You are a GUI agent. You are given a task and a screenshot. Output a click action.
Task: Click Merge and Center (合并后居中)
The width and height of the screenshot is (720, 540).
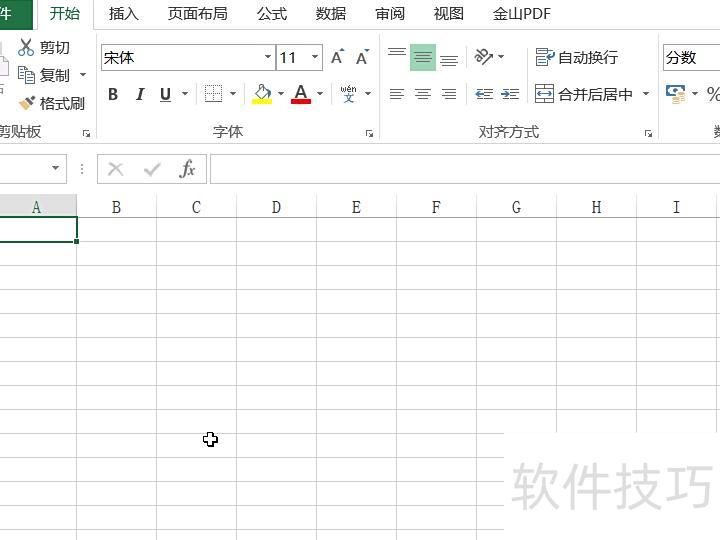[585, 94]
